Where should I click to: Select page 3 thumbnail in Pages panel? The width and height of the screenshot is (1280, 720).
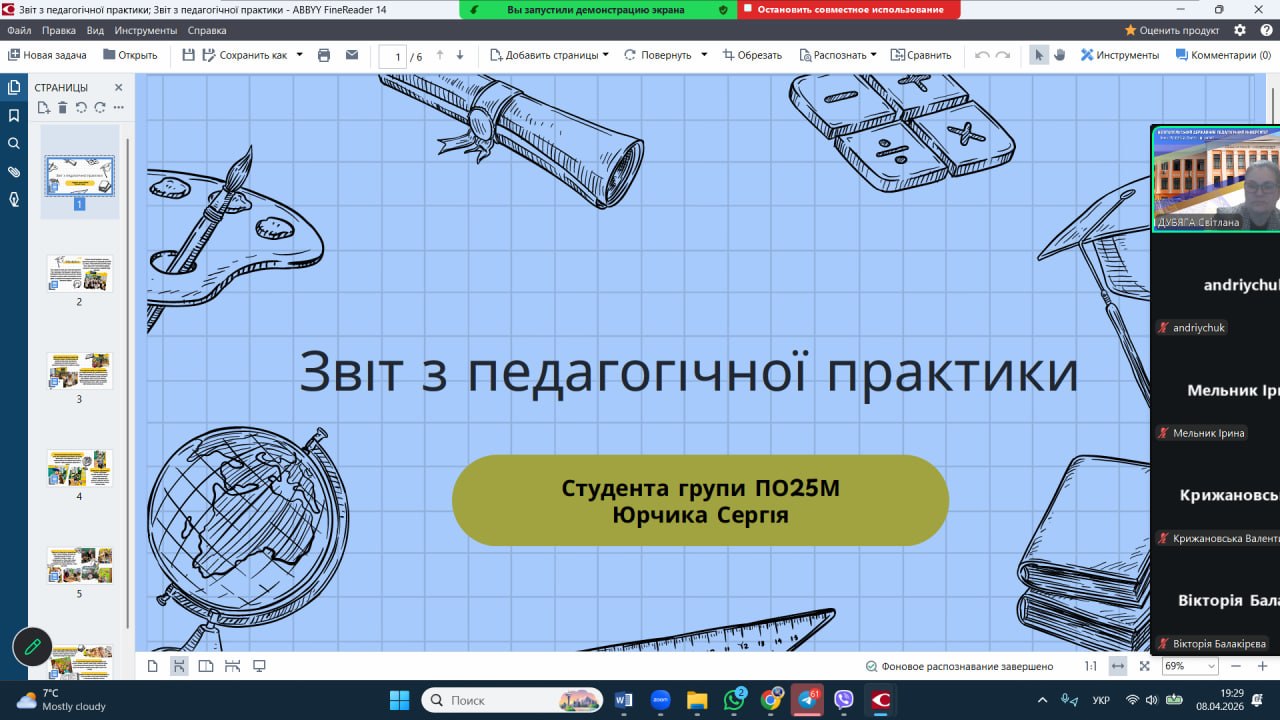(79, 370)
